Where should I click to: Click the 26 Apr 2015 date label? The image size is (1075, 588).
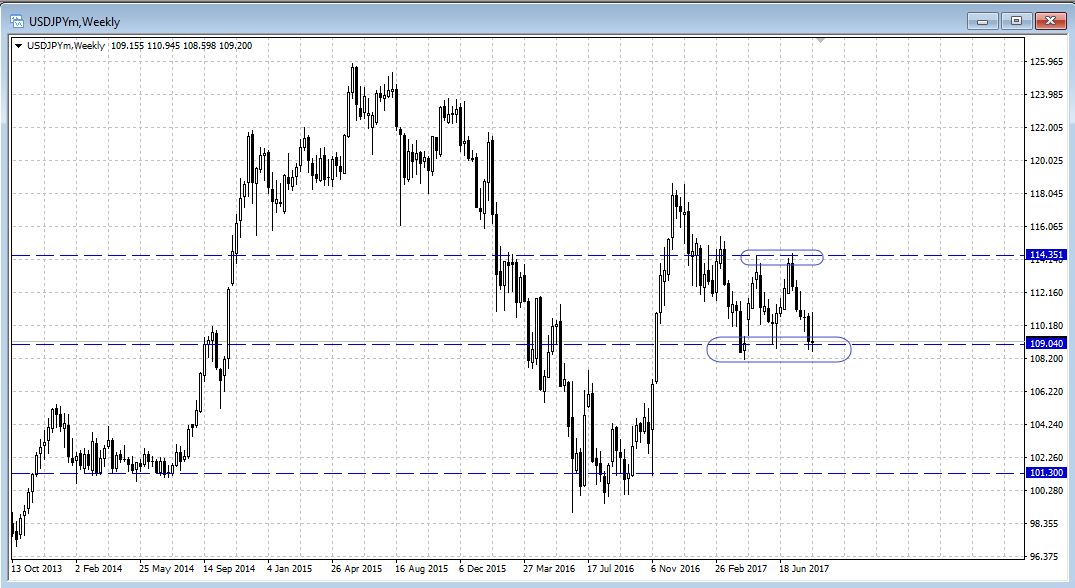356,569
